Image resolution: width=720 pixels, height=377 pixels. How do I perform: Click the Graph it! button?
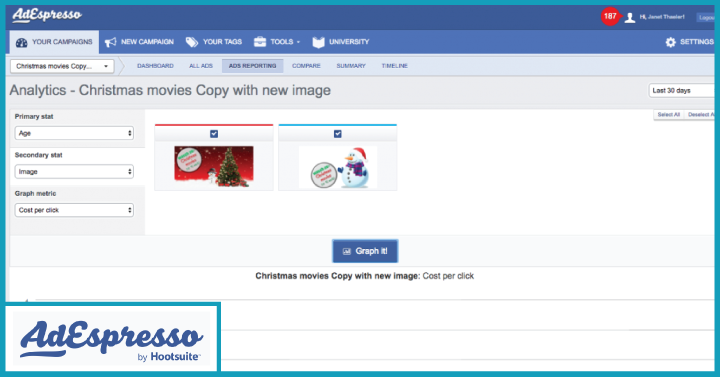click(365, 251)
